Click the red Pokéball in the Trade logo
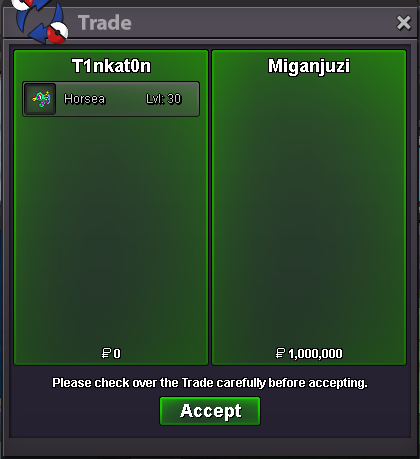 click(57, 33)
